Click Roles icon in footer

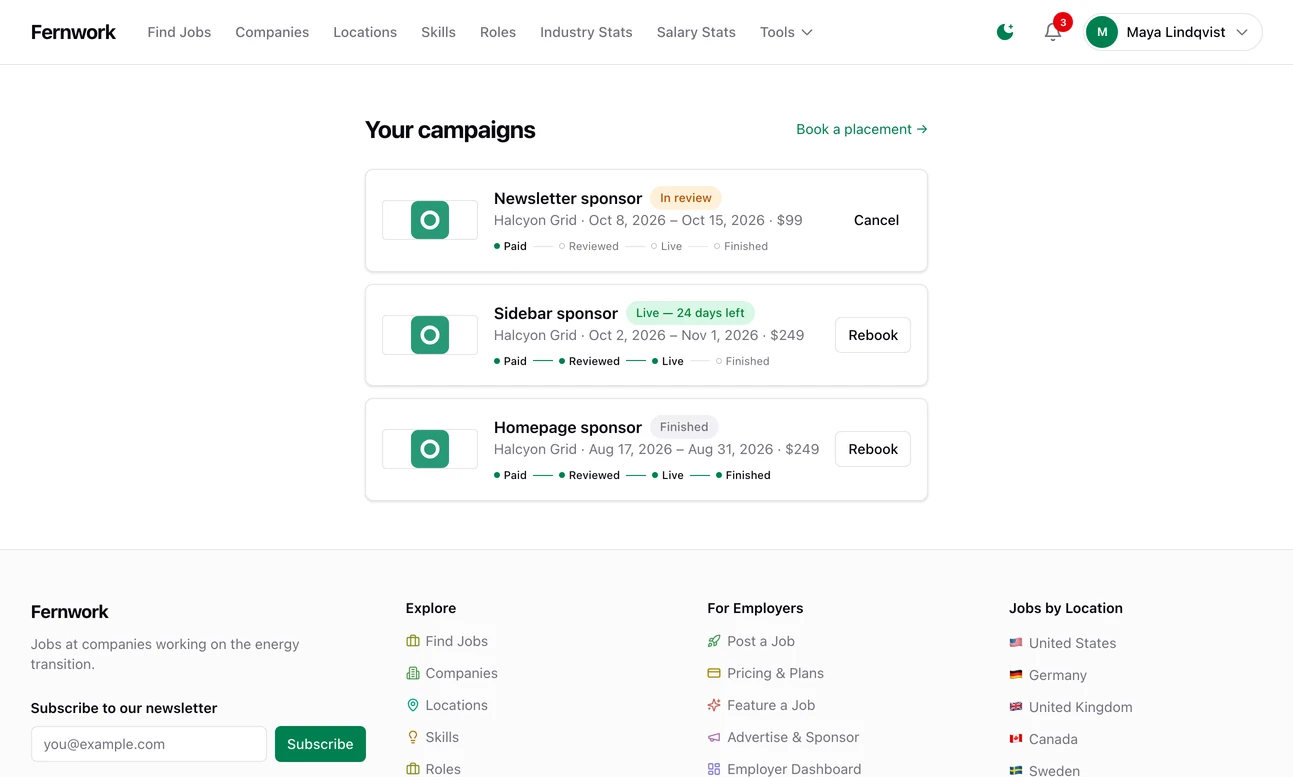412,769
